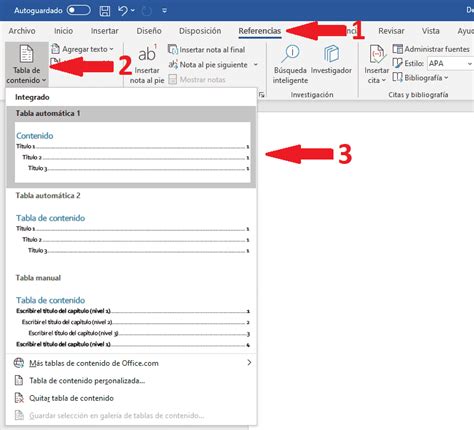Click the Investigación group label
The width and height of the screenshot is (474, 430).
[312, 95]
